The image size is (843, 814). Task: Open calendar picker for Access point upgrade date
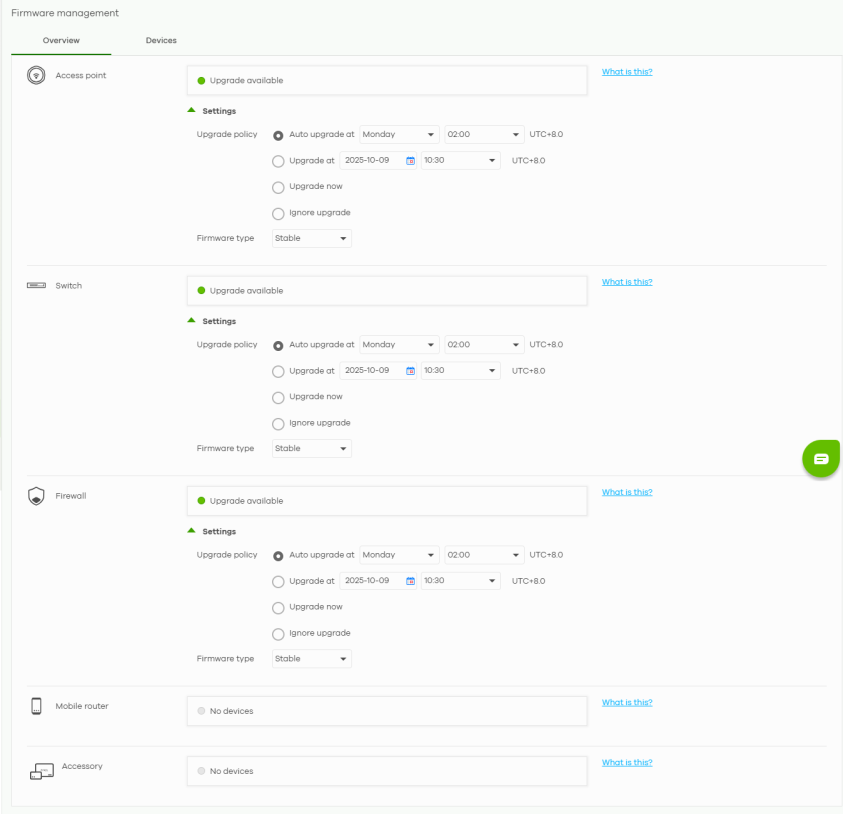pyautogui.click(x=410, y=161)
